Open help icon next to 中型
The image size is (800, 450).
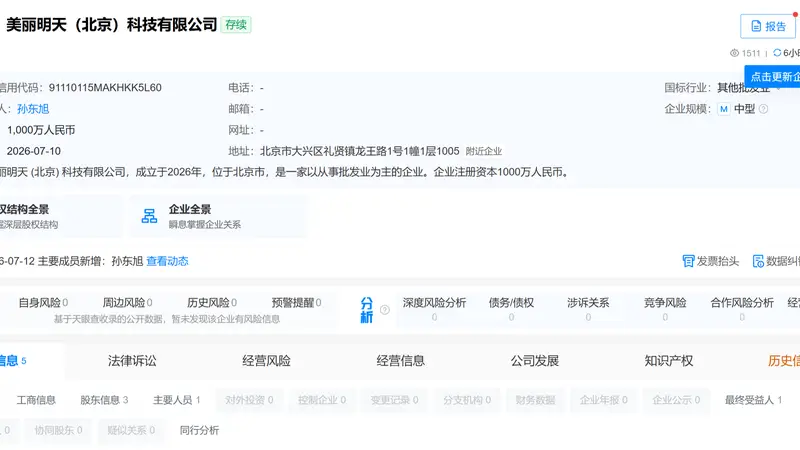pos(763,109)
